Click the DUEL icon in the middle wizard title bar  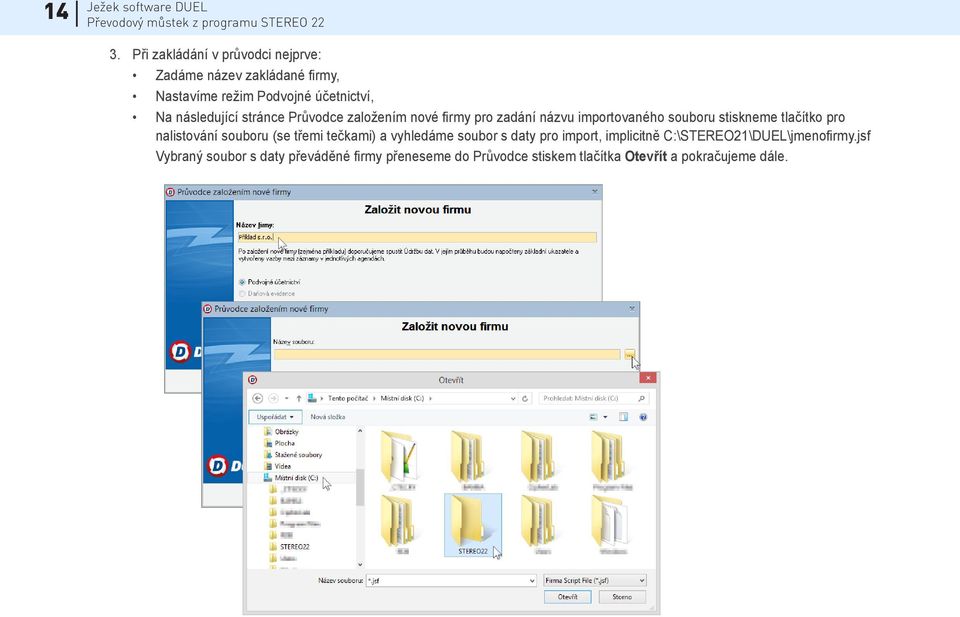pos(208,309)
